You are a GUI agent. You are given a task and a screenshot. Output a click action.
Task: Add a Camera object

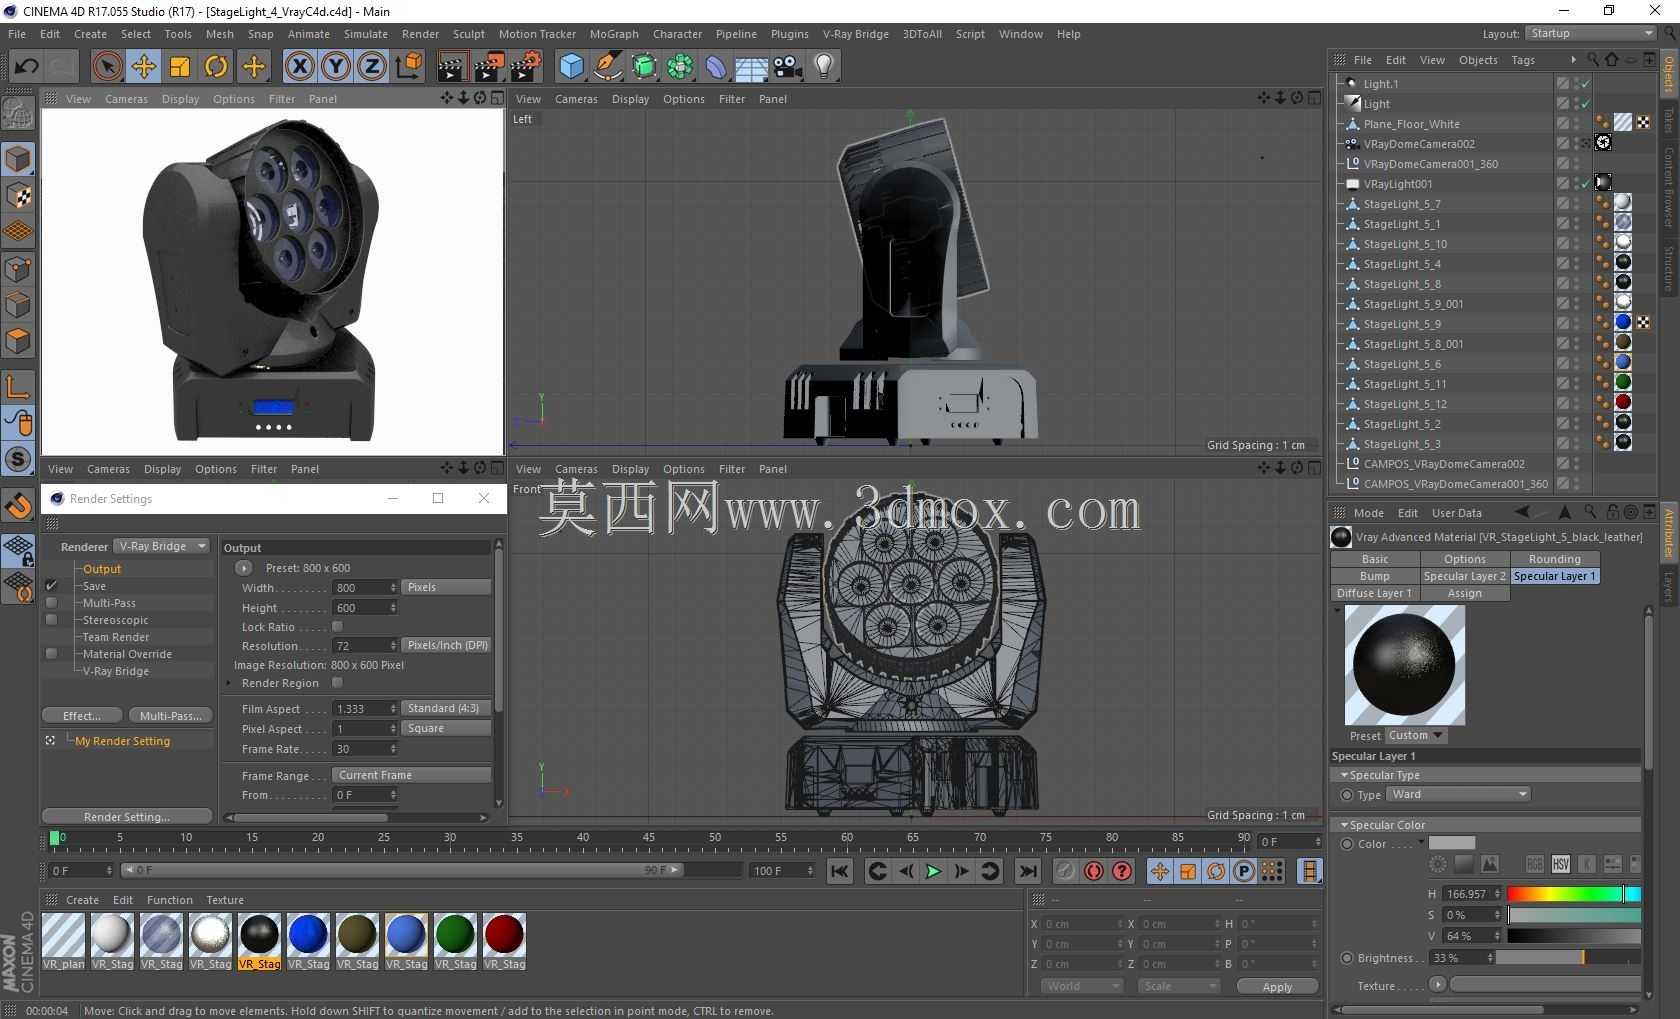point(788,67)
